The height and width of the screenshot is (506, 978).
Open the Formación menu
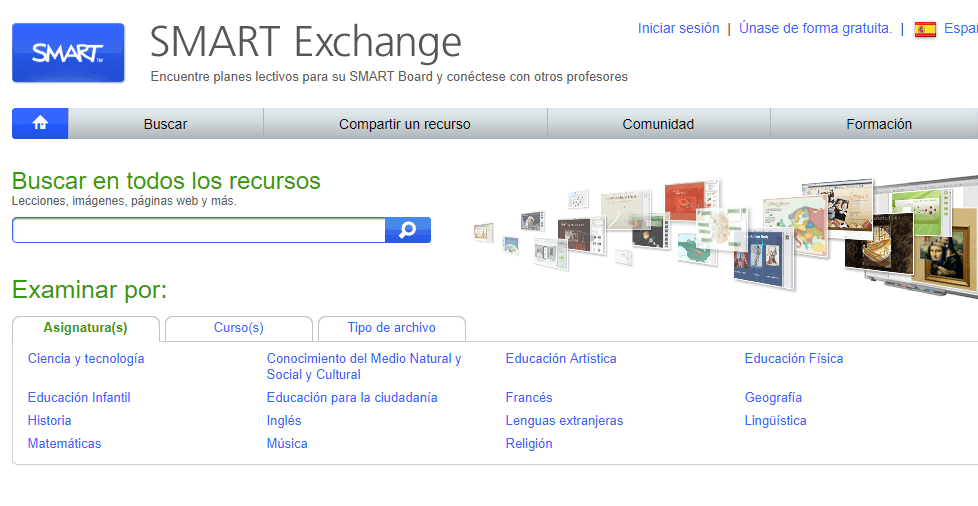coord(879,124)
